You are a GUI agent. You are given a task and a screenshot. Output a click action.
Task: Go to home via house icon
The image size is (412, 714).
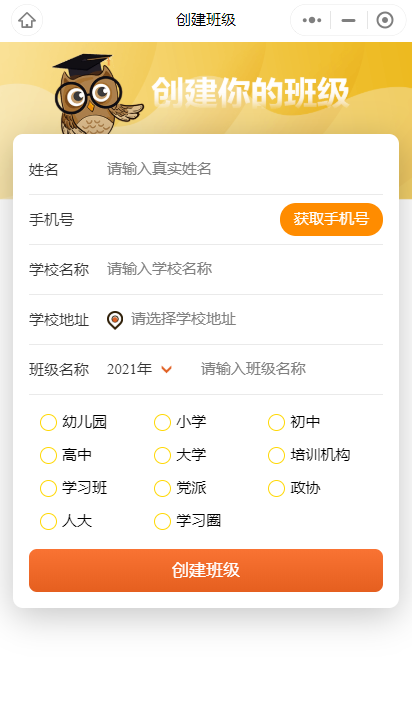pyautogui.click(x=27, y=20)
